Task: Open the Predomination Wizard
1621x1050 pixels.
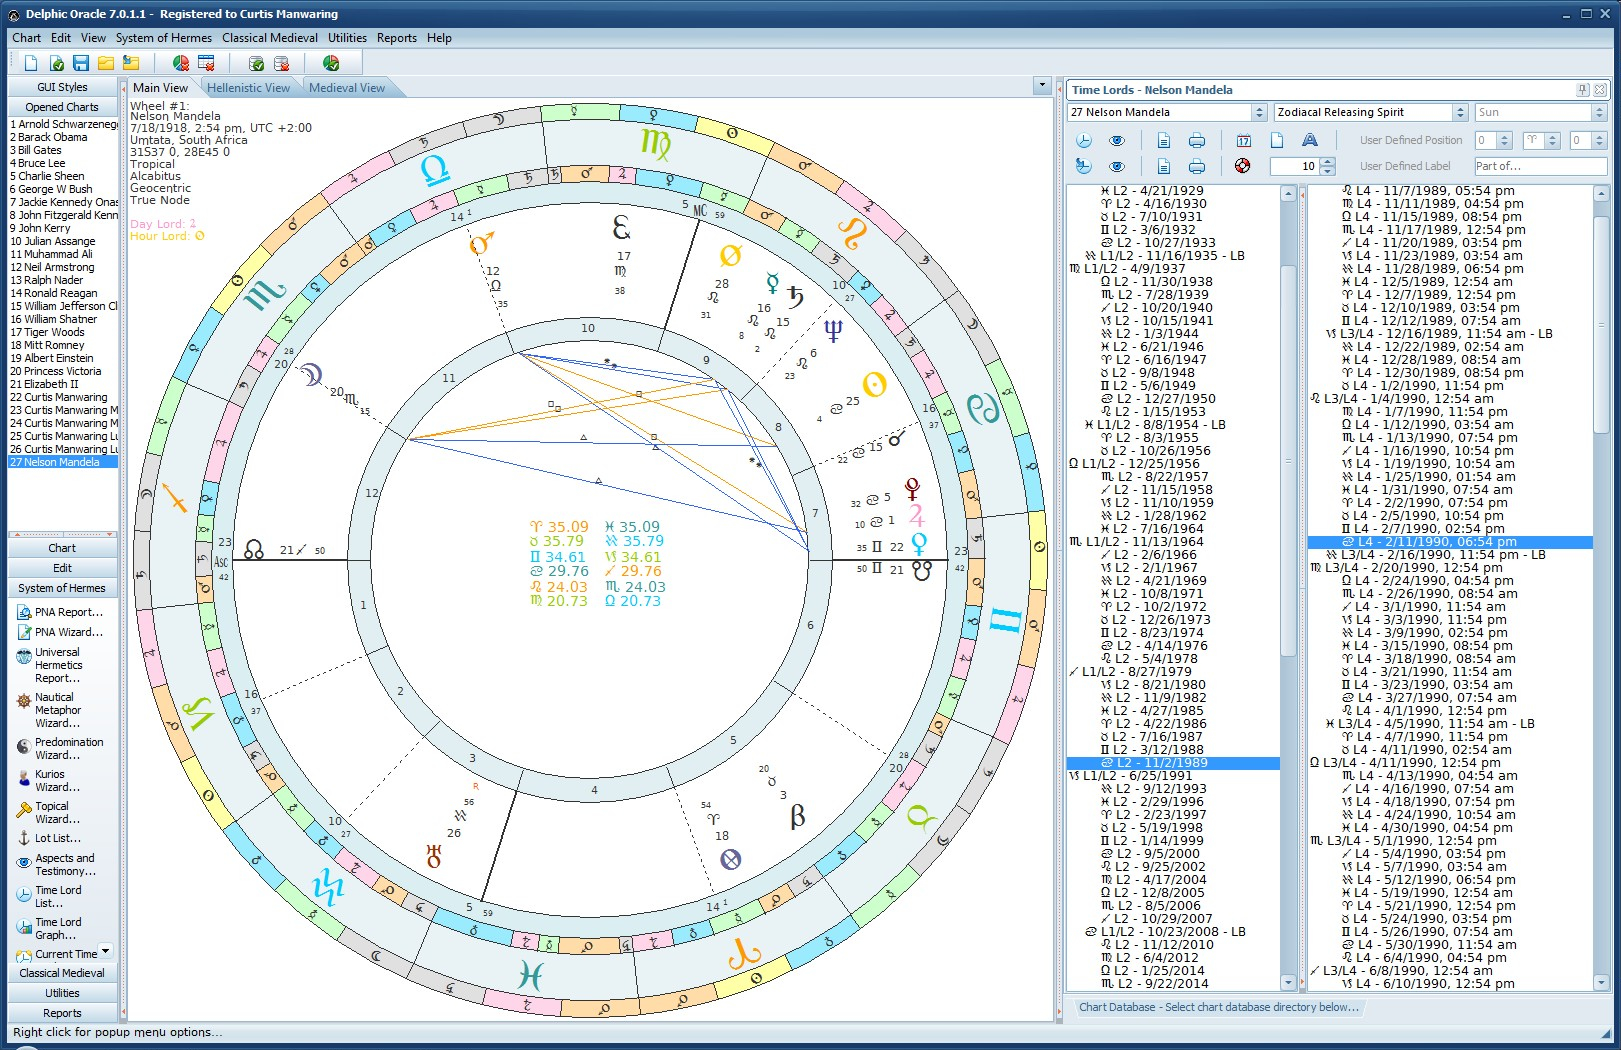Action: [61, 748]
